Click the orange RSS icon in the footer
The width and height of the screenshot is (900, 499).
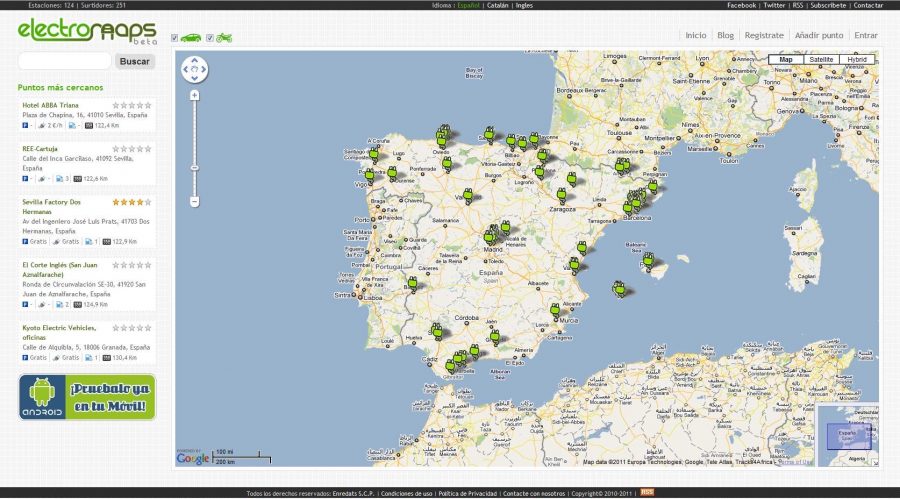647,492
